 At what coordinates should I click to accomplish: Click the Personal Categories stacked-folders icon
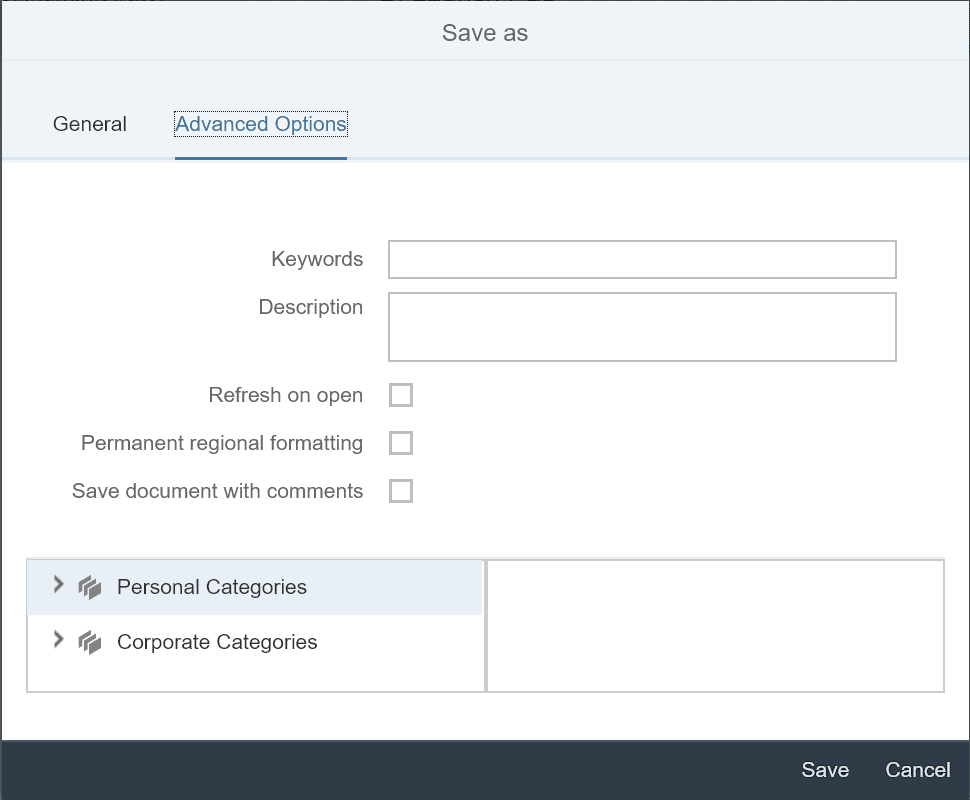(x=90, y=587)
